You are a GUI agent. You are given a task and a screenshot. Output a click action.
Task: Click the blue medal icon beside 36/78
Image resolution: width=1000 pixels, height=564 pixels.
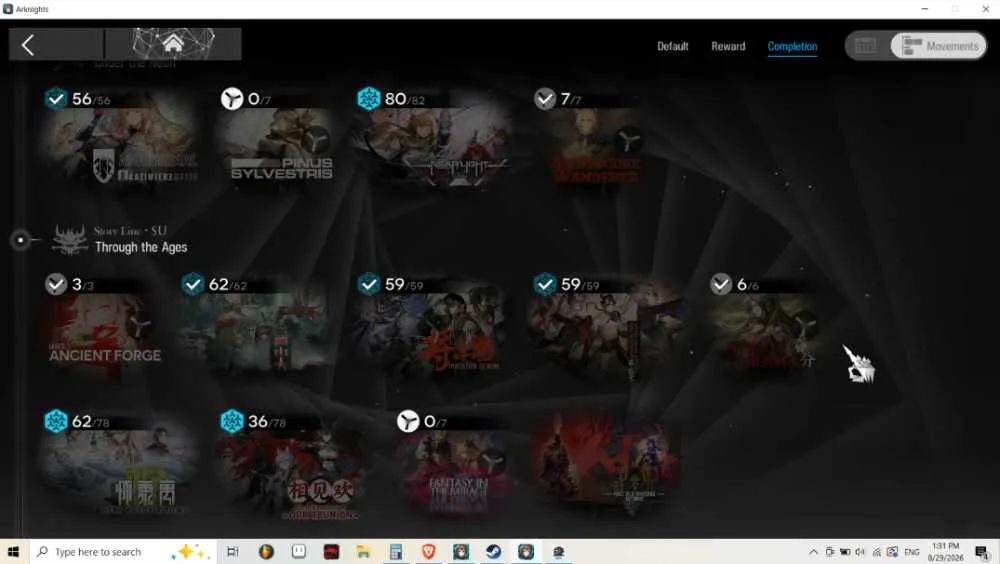[232, 421]
